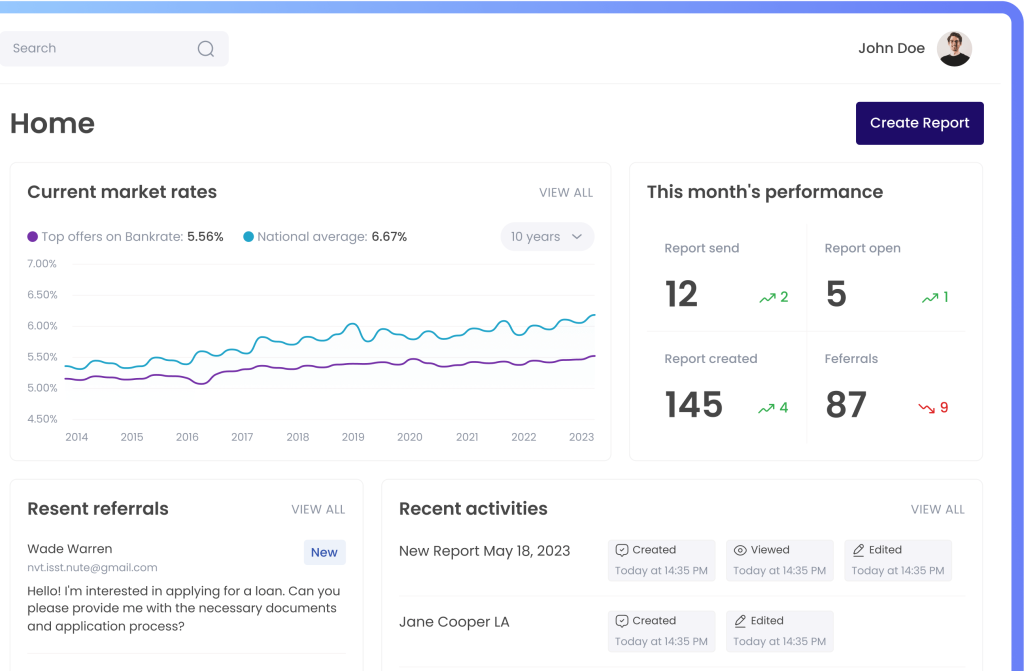Click the Report send upward trend arrow
This screenshot has width=1024, height=671.
tap(767, 297)
